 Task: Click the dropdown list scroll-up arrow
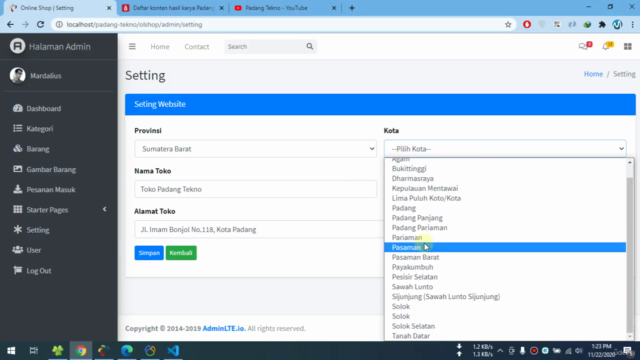tap(630, 162)
